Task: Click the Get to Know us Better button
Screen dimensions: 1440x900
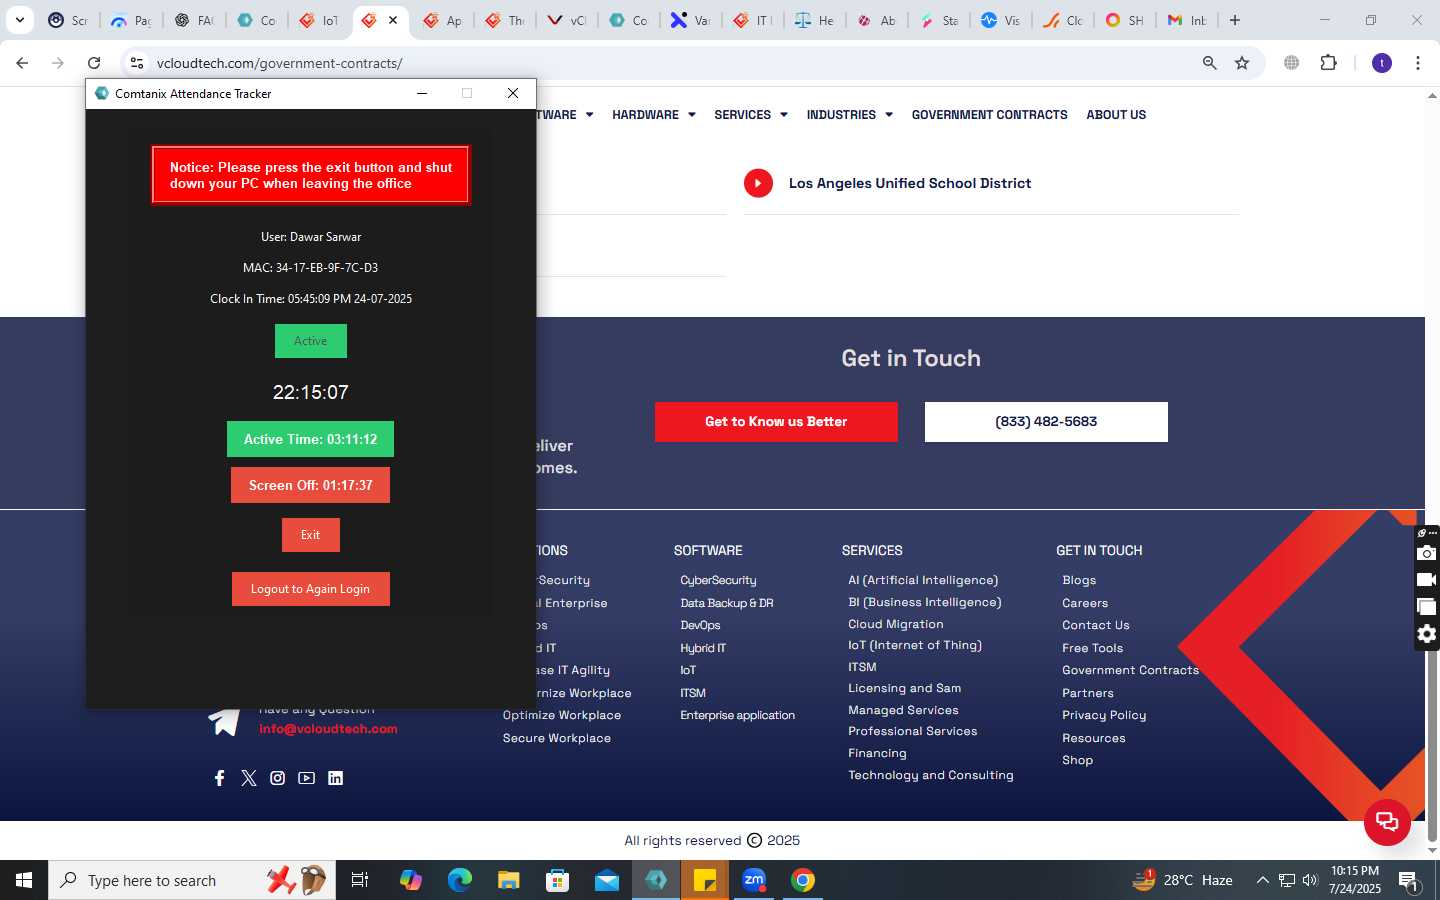Action: pyautogui.click(x=776, y=422)
